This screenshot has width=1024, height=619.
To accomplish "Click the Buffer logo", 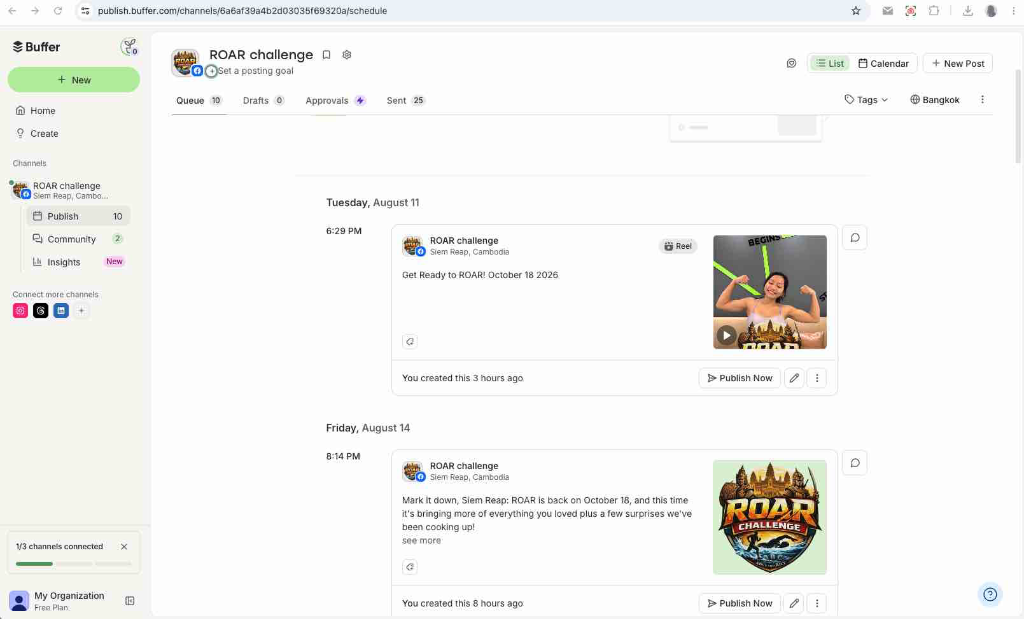I will 36,47.
